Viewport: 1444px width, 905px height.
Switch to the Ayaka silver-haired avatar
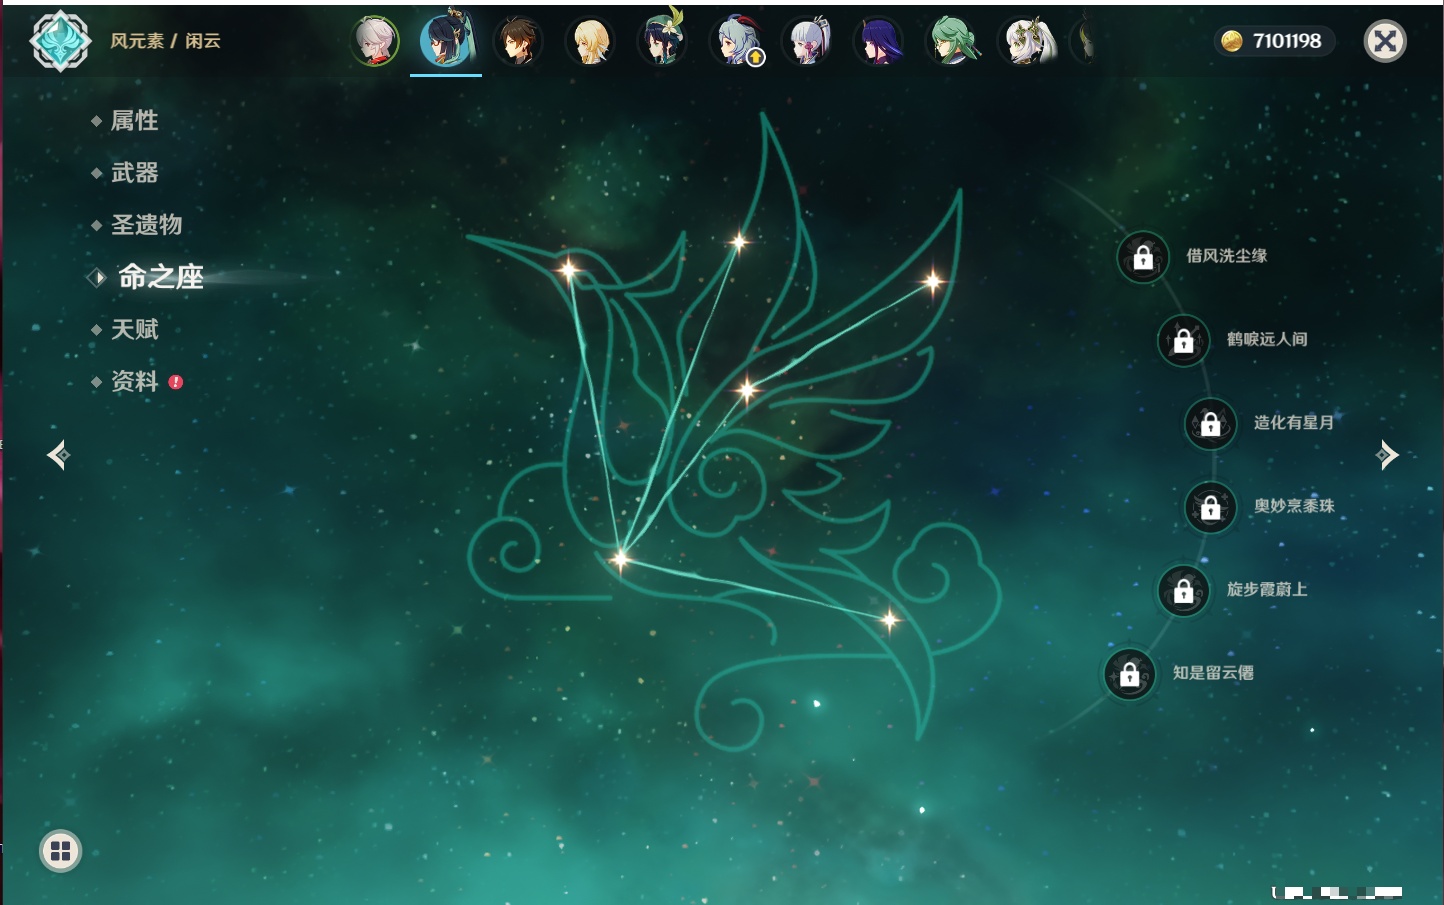[x=808, y=41]
